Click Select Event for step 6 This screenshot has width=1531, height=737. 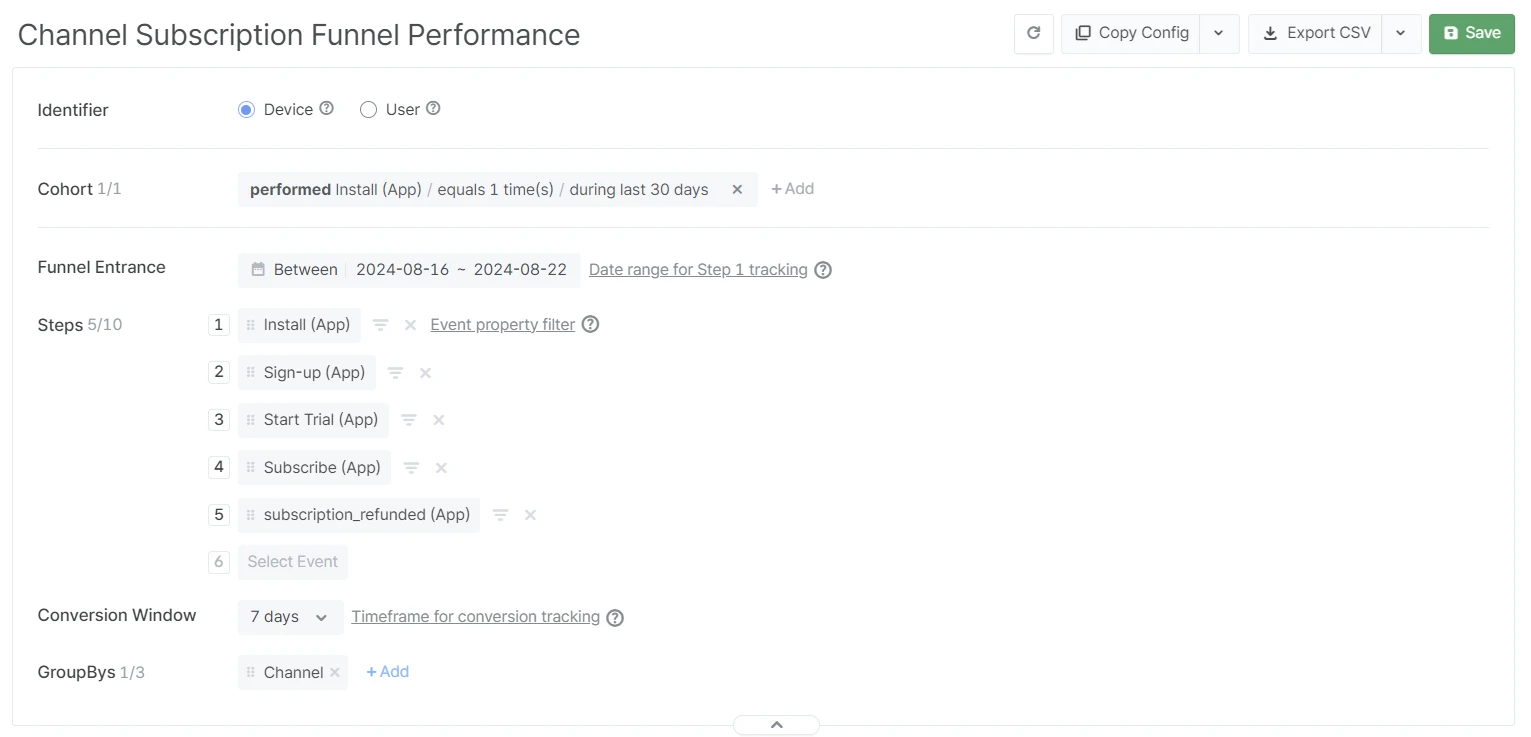pos(293,562)
